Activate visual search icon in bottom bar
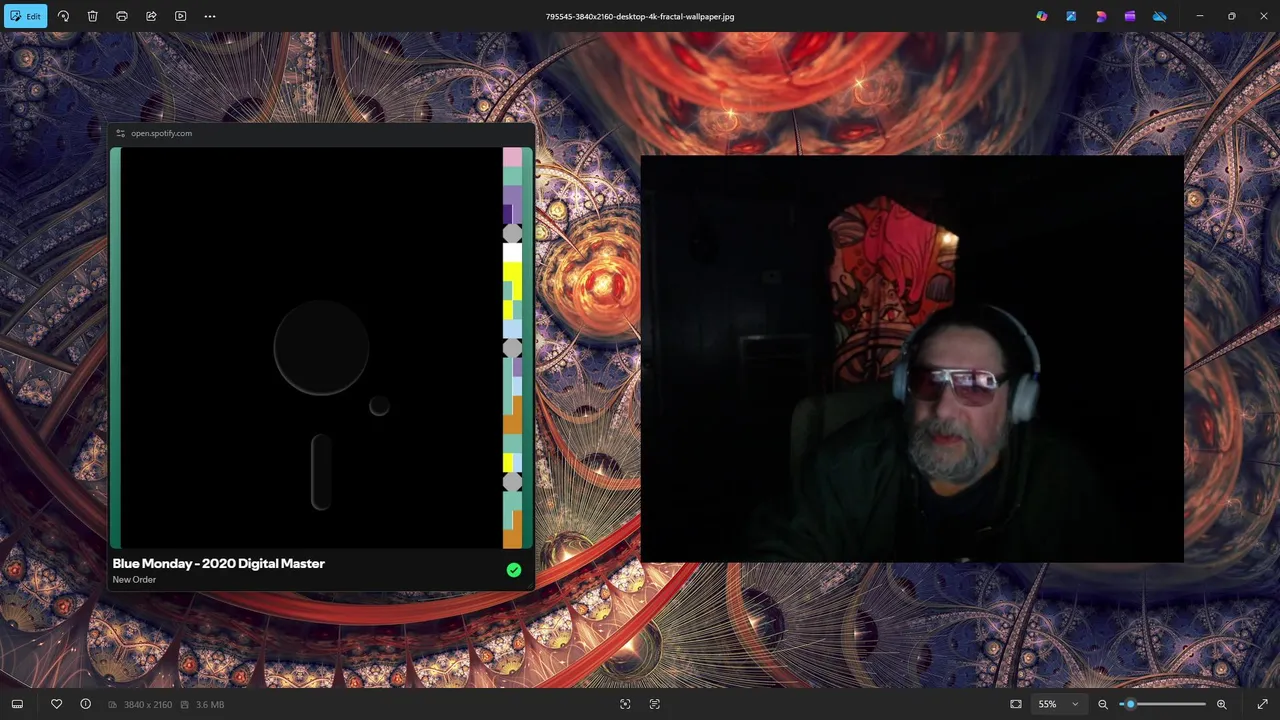 point(625,704)
